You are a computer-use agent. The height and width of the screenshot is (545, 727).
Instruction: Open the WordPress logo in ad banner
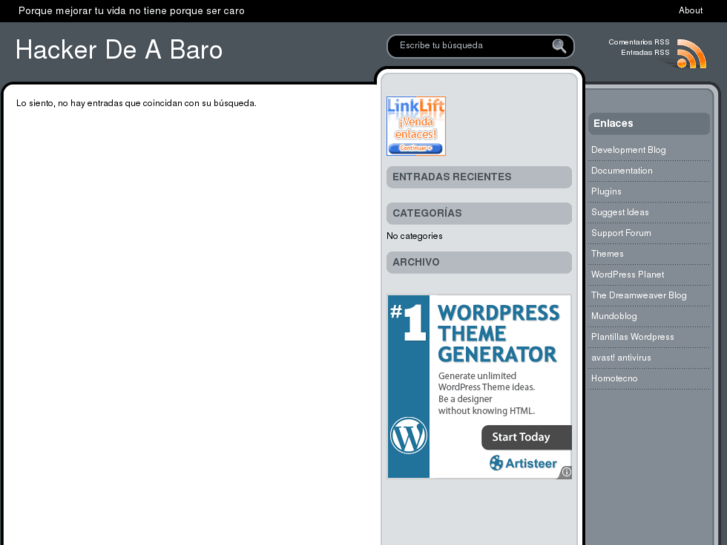click(408, 436)
